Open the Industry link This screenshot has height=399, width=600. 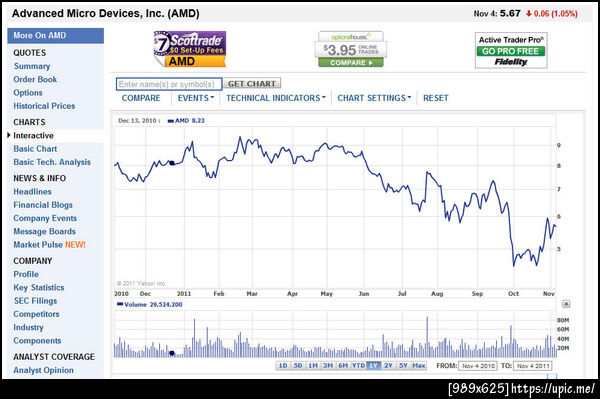click(x=28, y=327)
